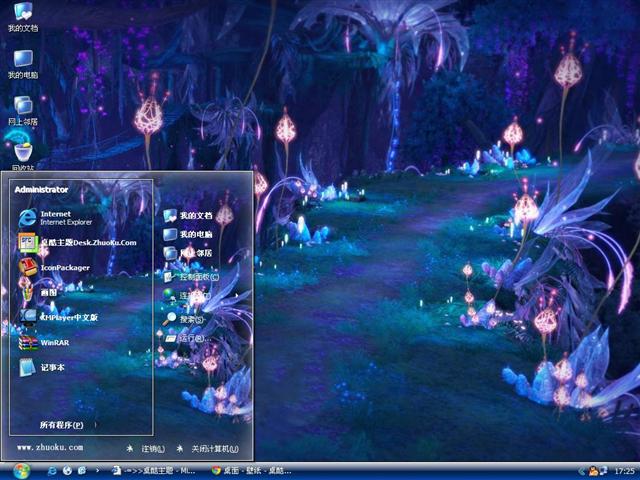Open the 网上邻居 desktop icon

(23, 111)
